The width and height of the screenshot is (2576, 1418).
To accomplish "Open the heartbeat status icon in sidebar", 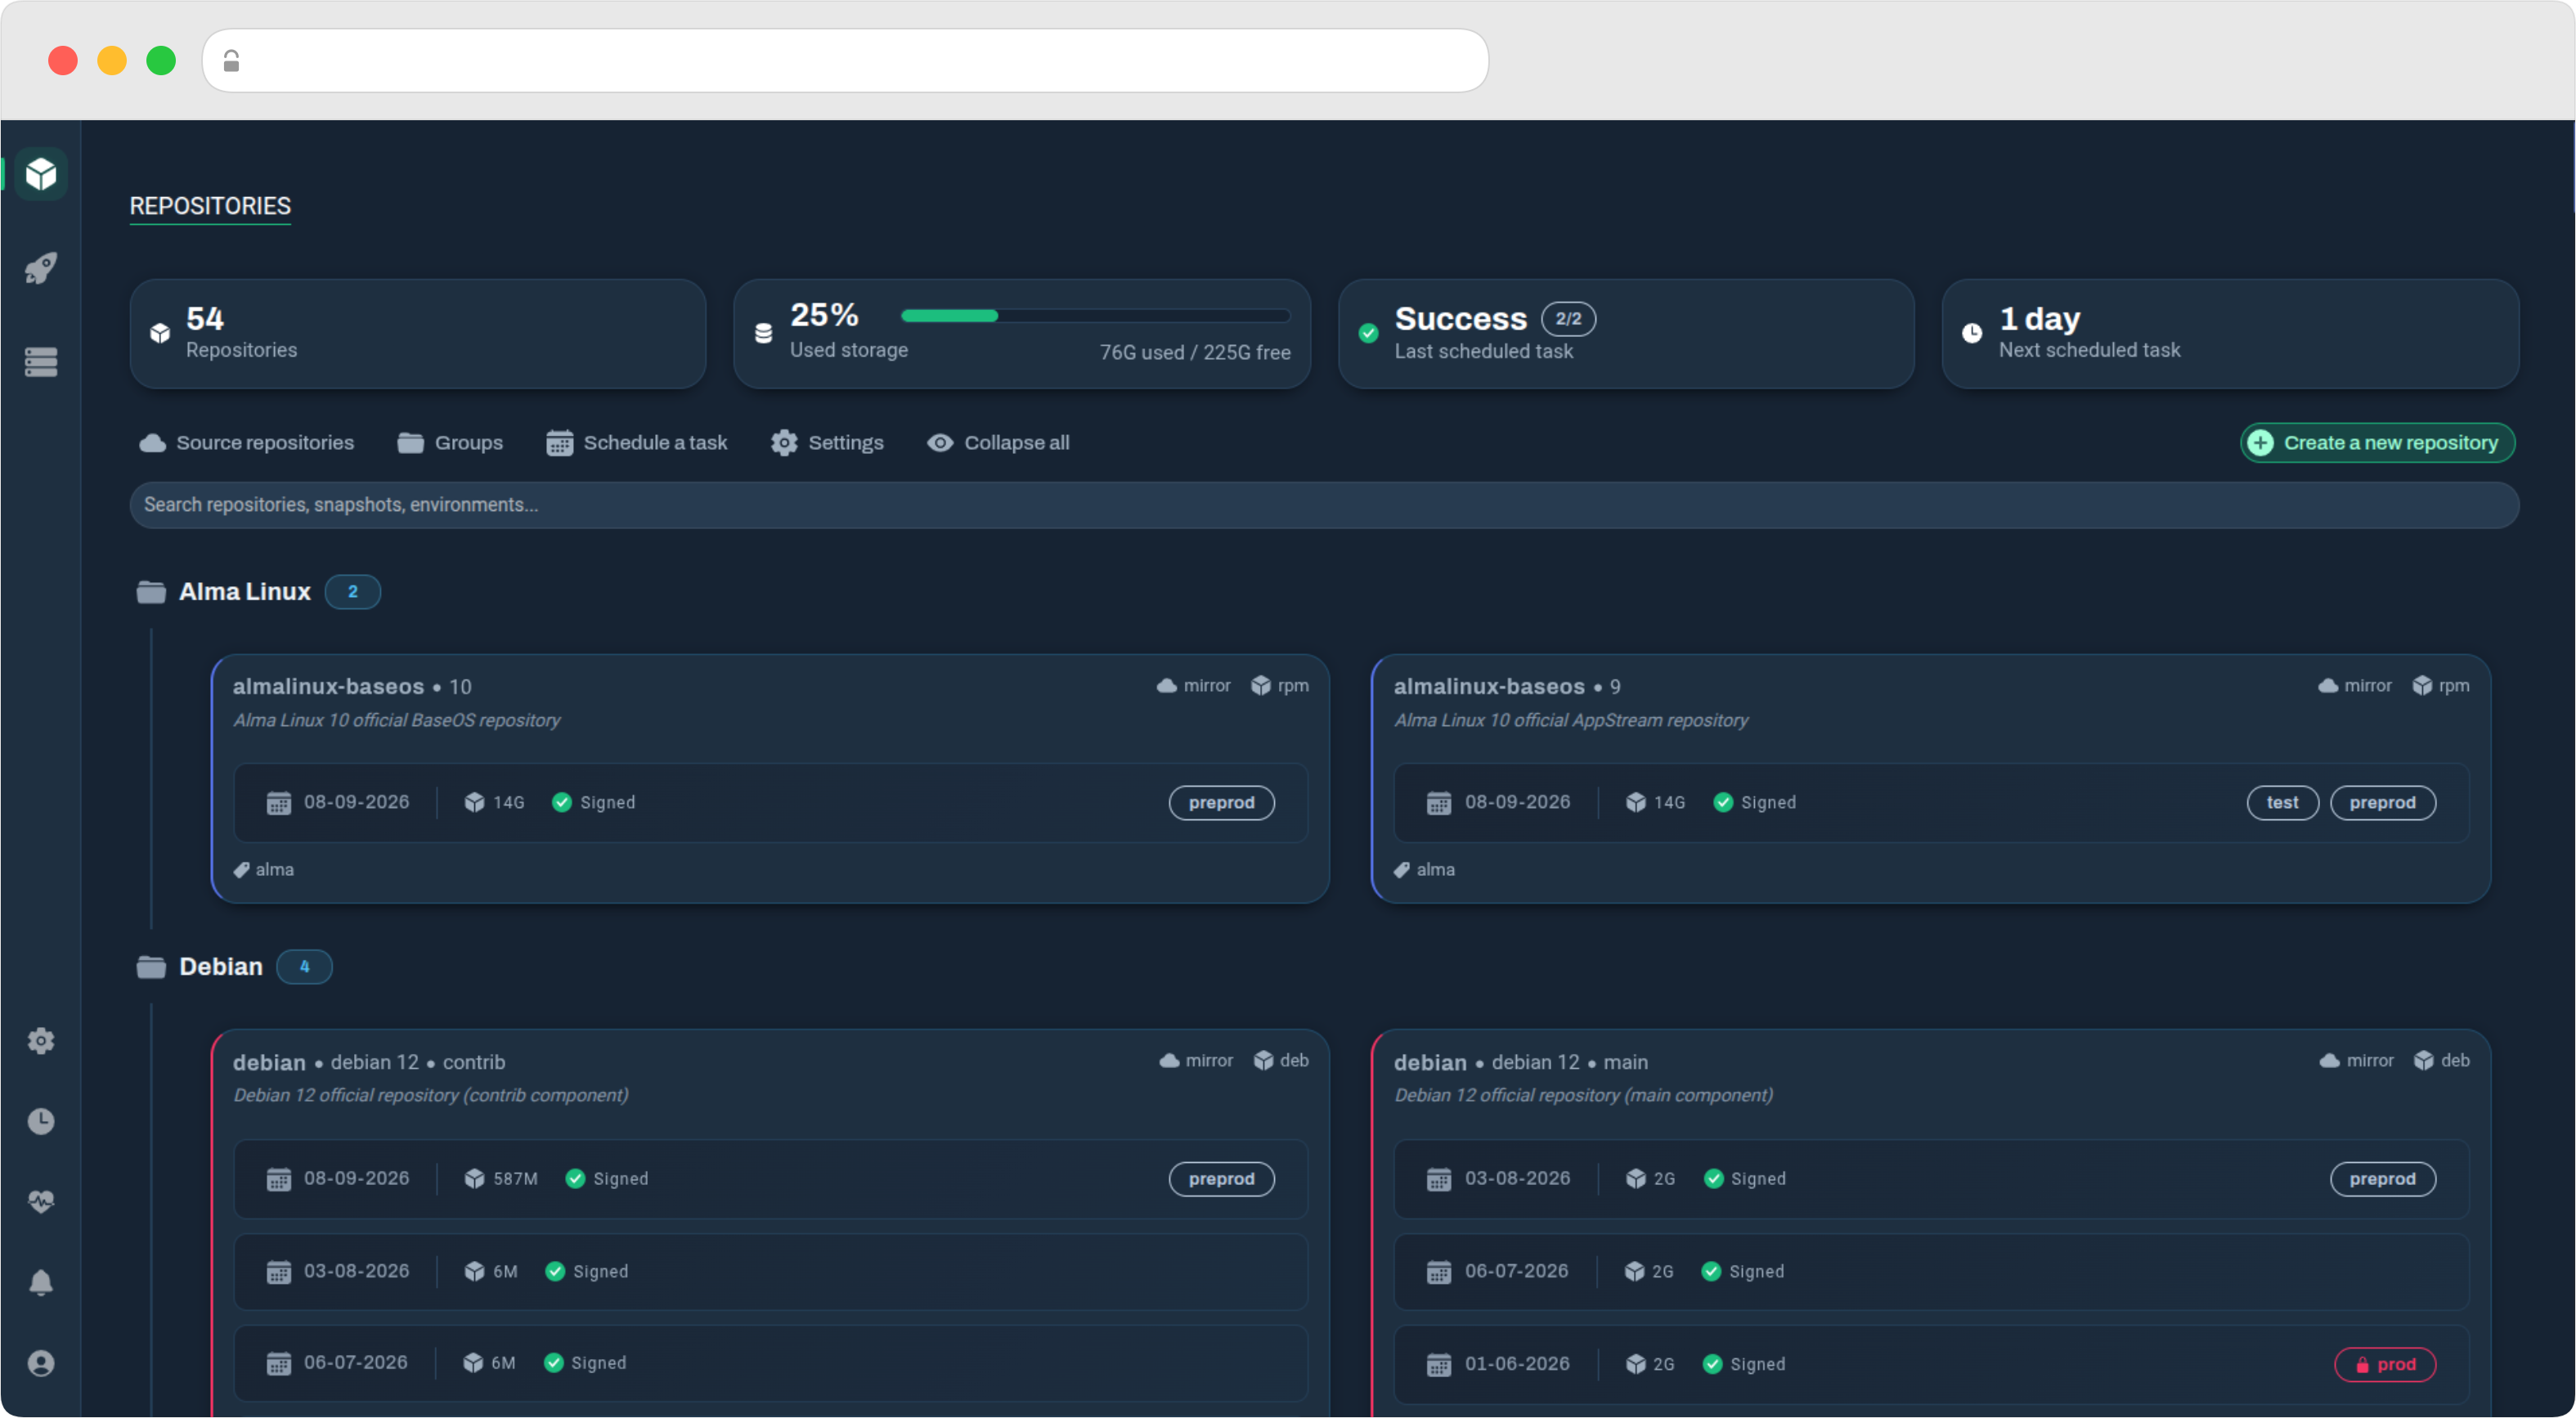I will (41, 1201).
